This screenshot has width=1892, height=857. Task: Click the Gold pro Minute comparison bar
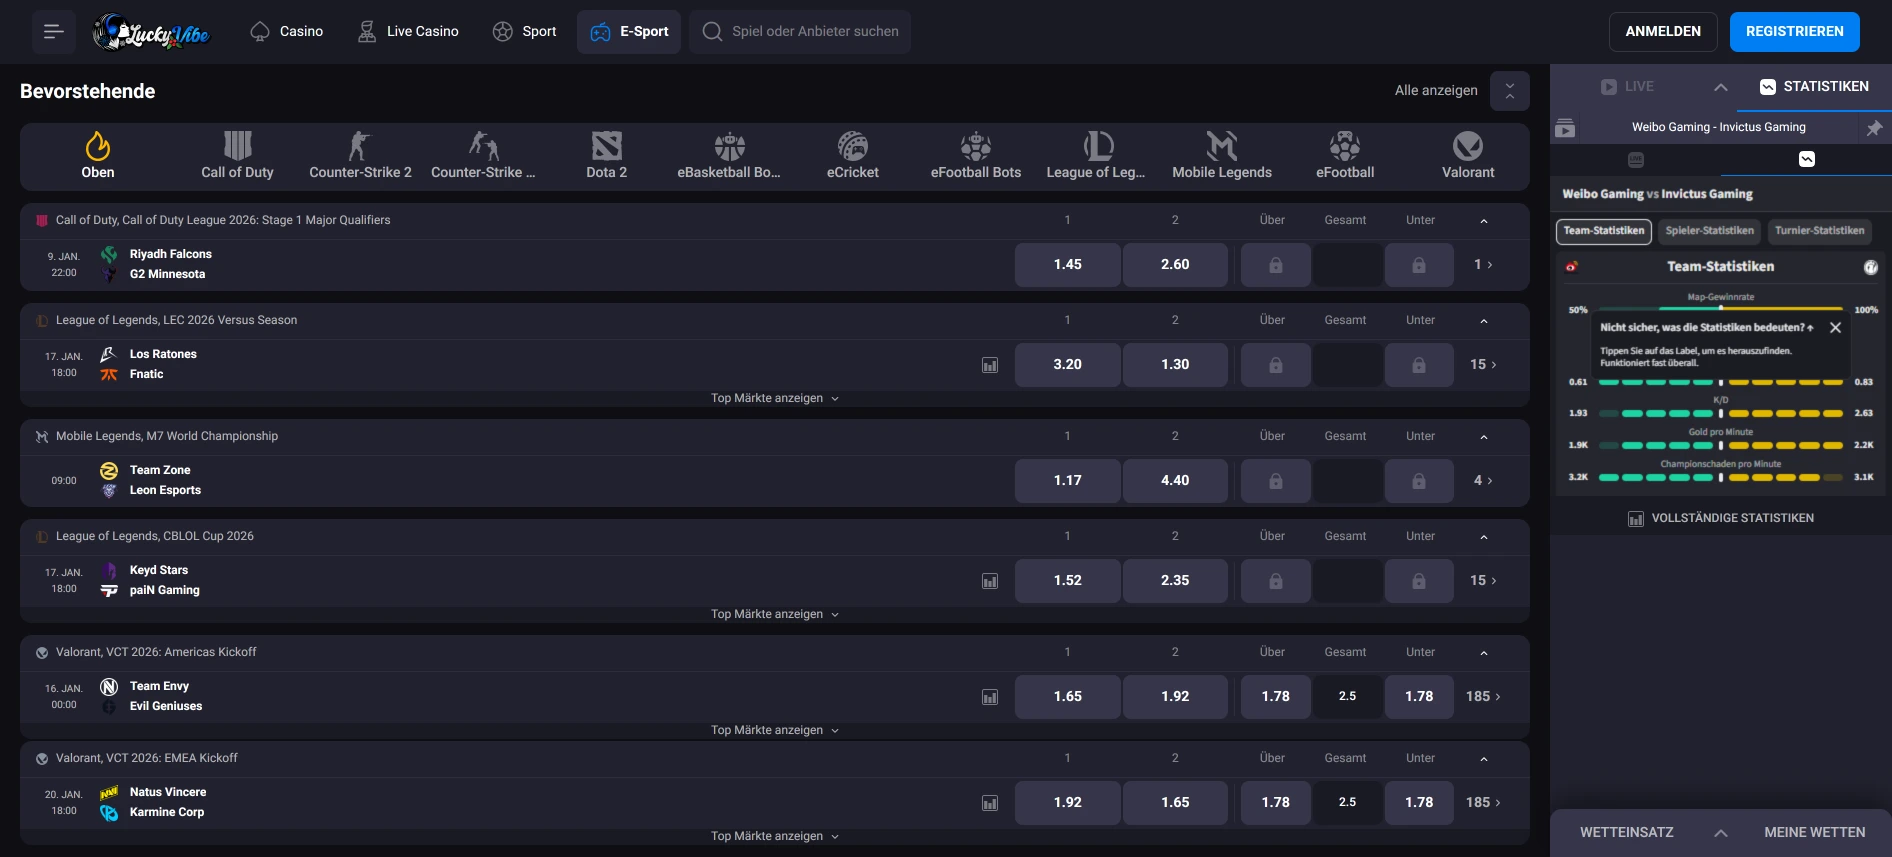tap(1720, 445)
